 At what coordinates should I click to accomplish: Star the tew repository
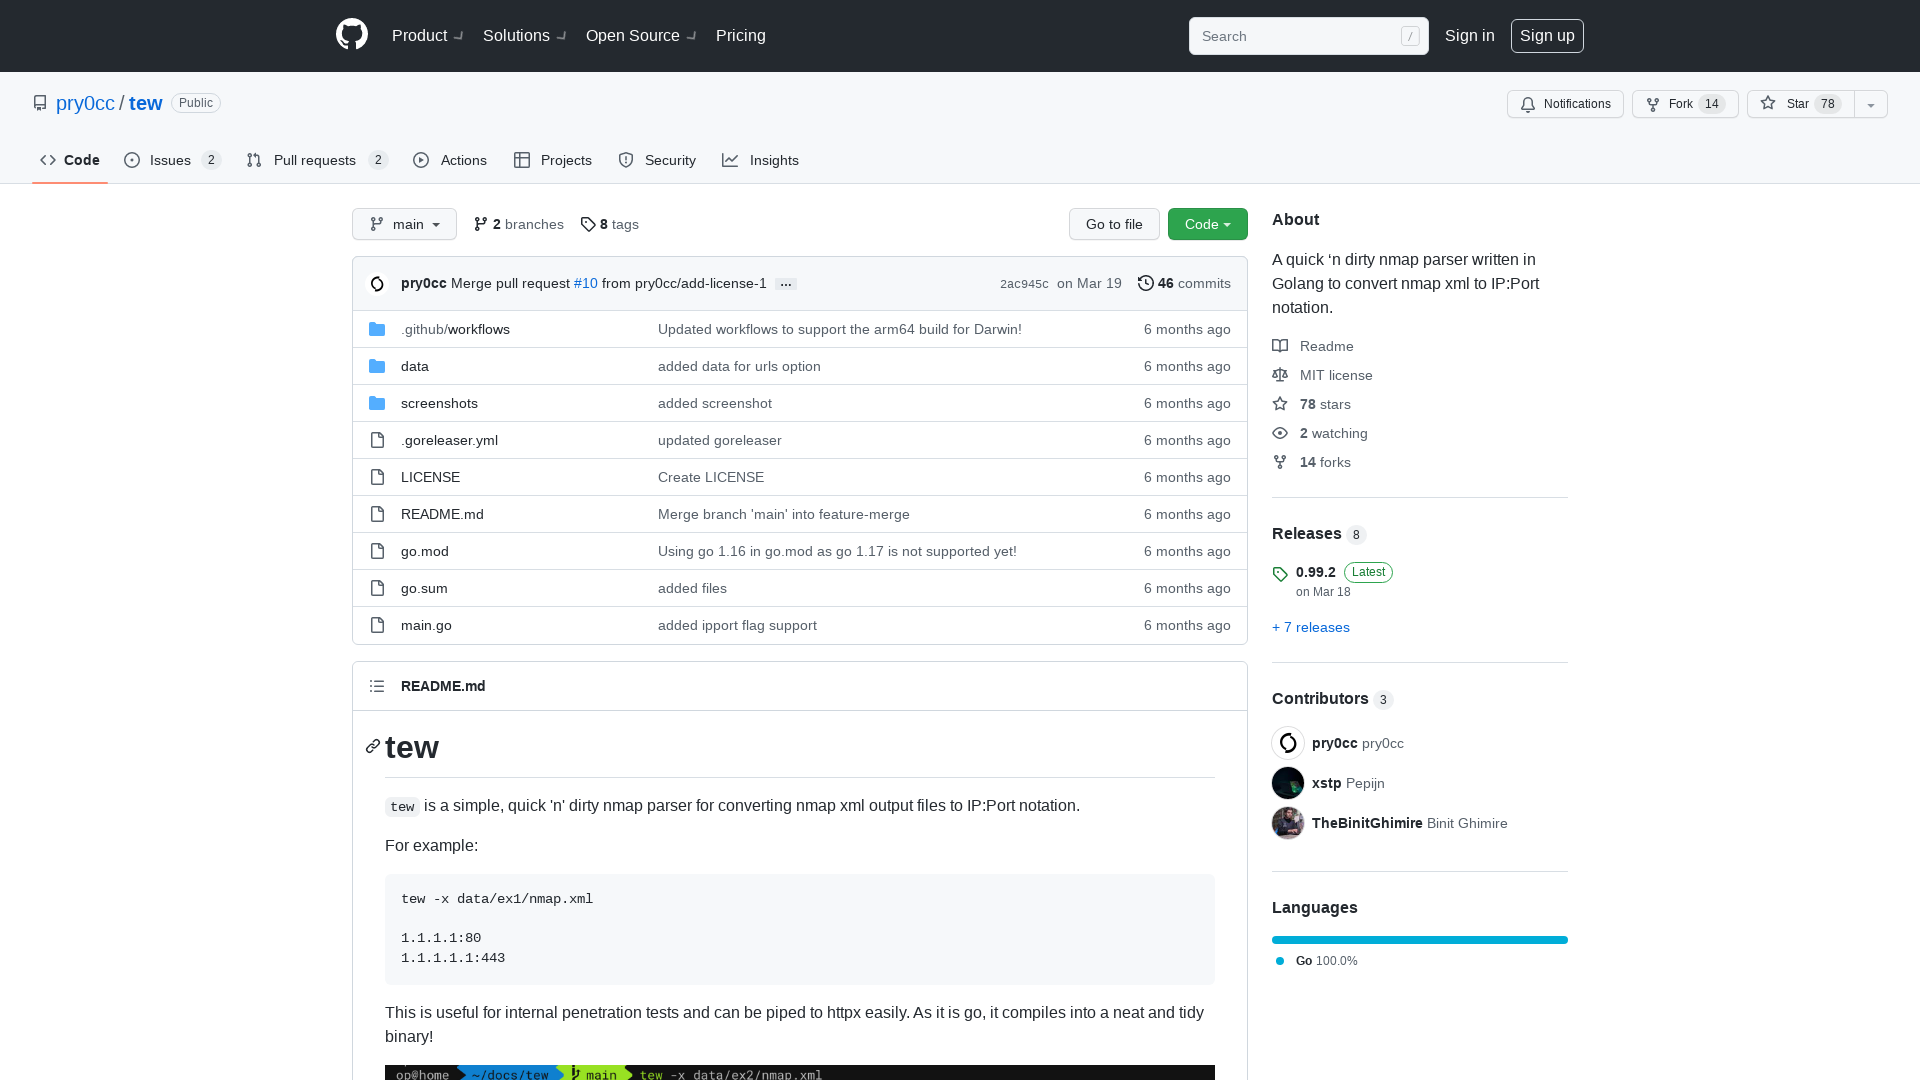1800,104
